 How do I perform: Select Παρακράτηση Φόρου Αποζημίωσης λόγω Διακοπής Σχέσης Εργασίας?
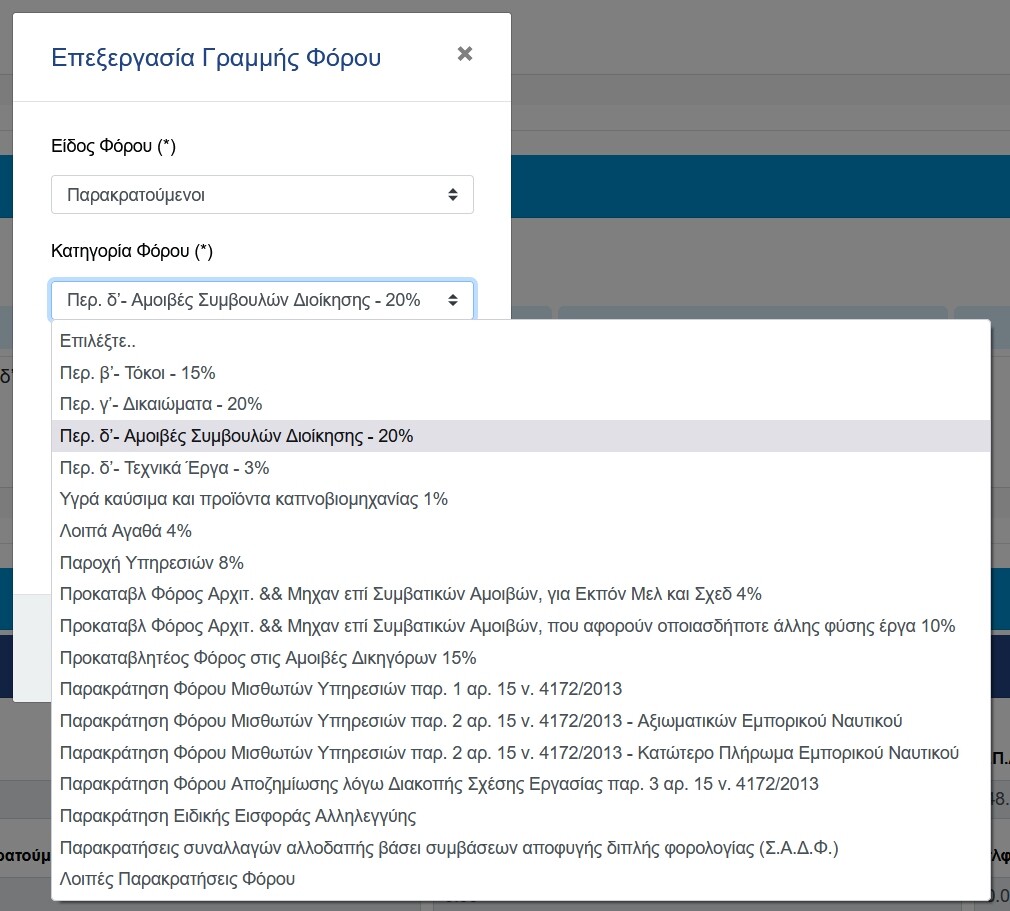(x=439, y=784)
